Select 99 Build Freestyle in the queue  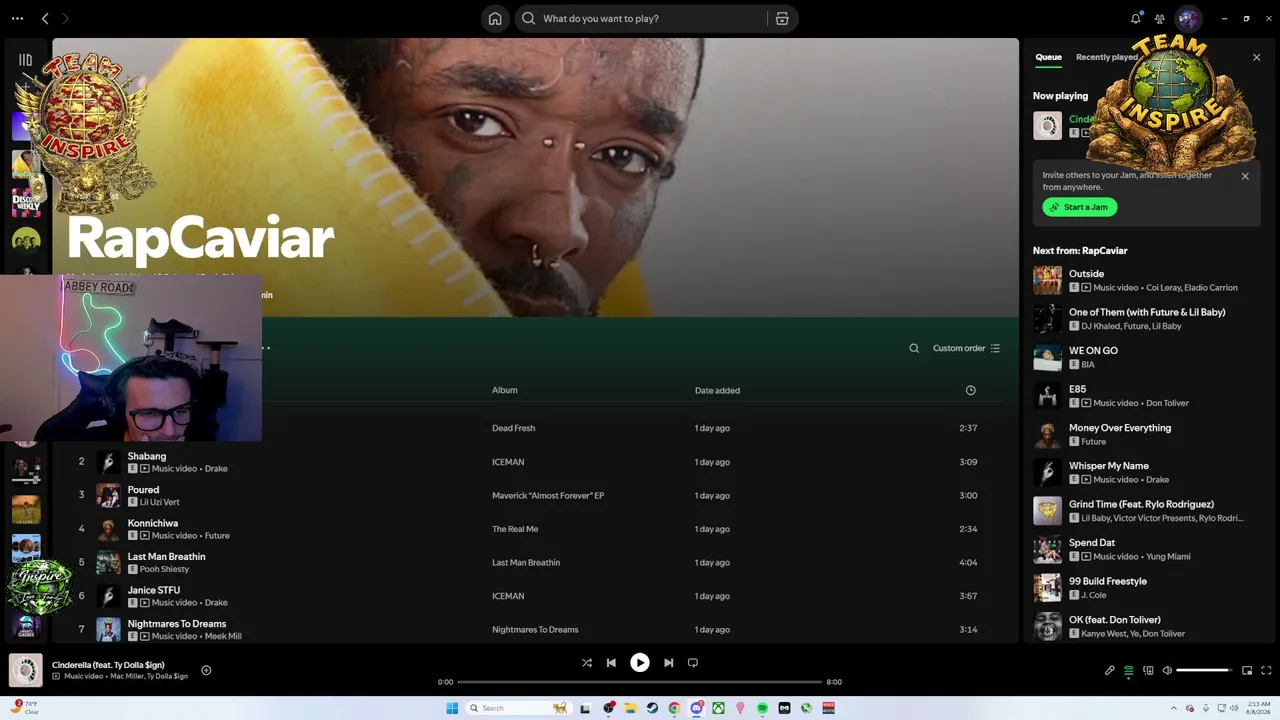coord(1146,588)
